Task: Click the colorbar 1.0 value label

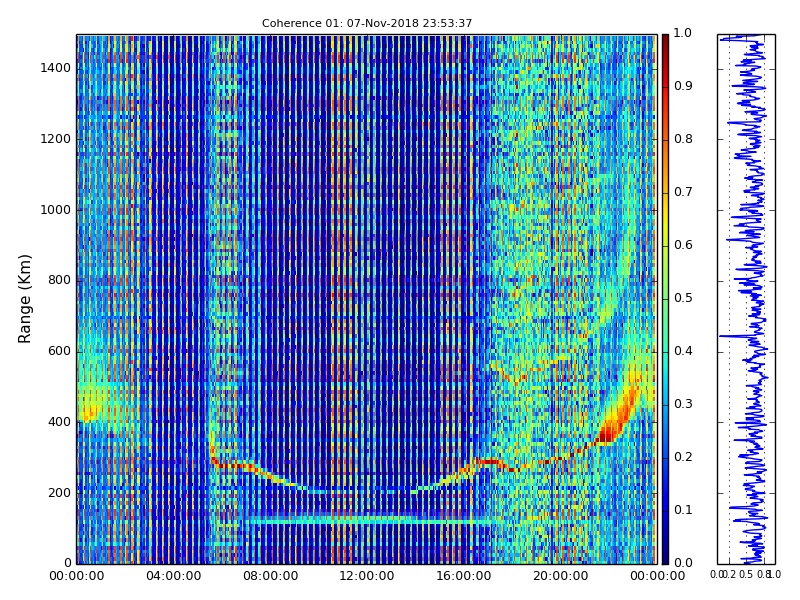Action: click(x=683, y=33)
